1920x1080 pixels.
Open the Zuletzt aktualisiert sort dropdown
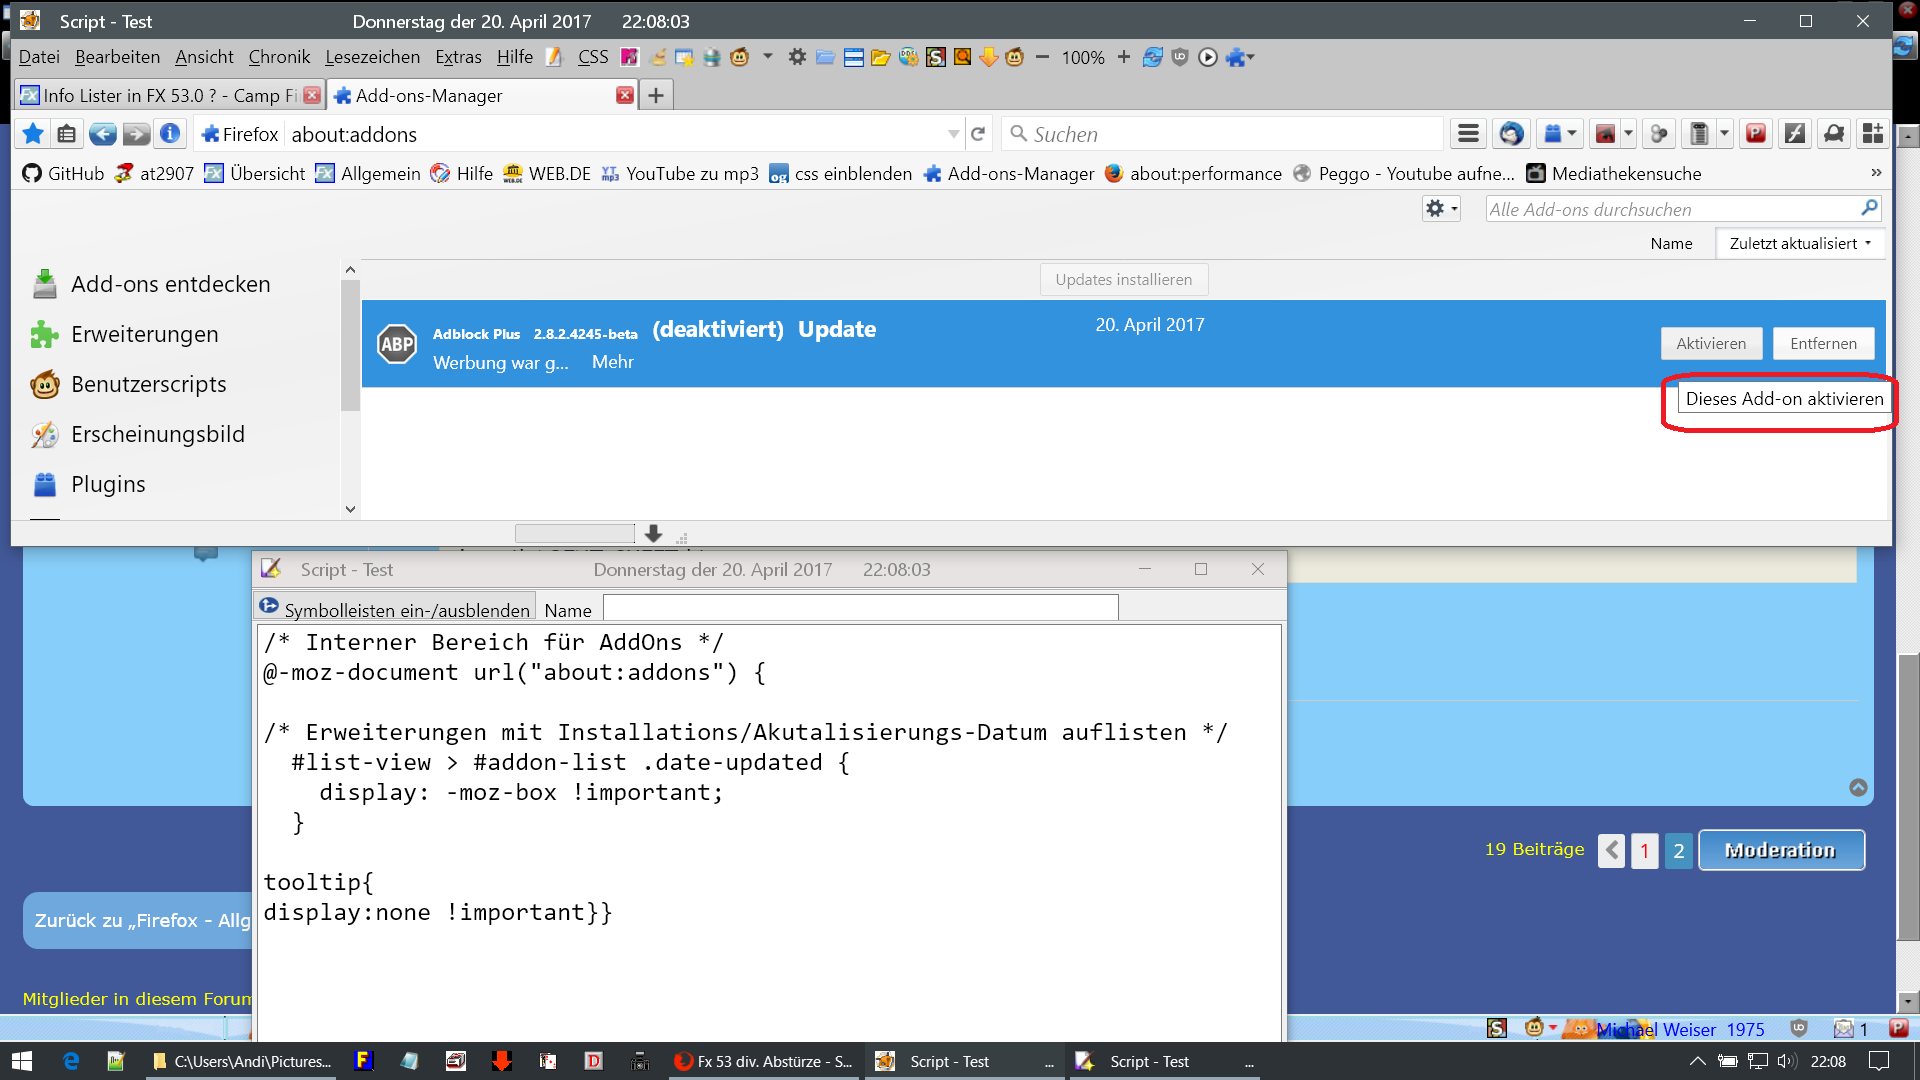pos(1799,243)
